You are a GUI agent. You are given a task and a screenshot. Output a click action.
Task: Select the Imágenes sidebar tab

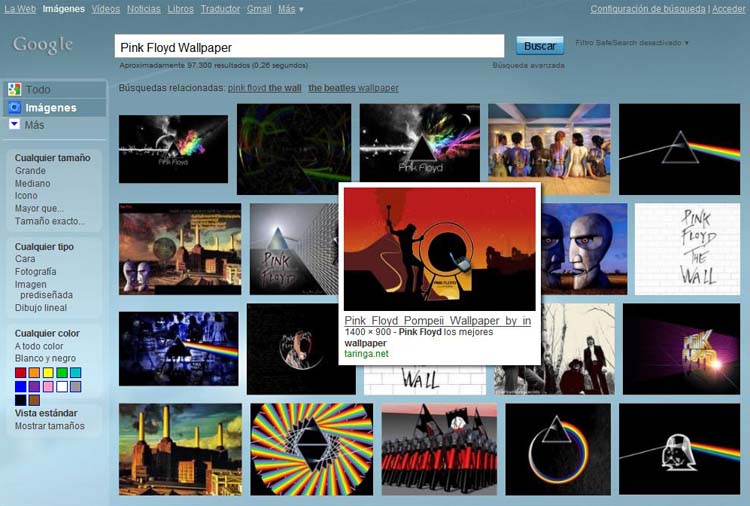tap(55, 108)
